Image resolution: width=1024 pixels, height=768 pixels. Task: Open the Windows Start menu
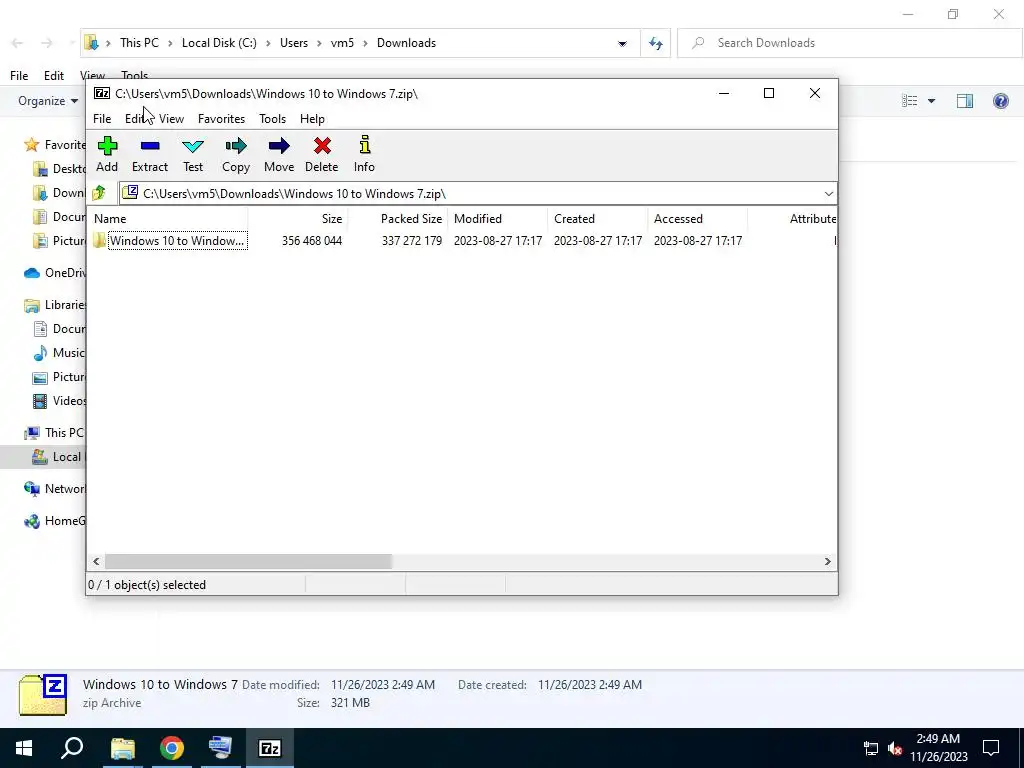pyautogui.click(x=24, y=748)
